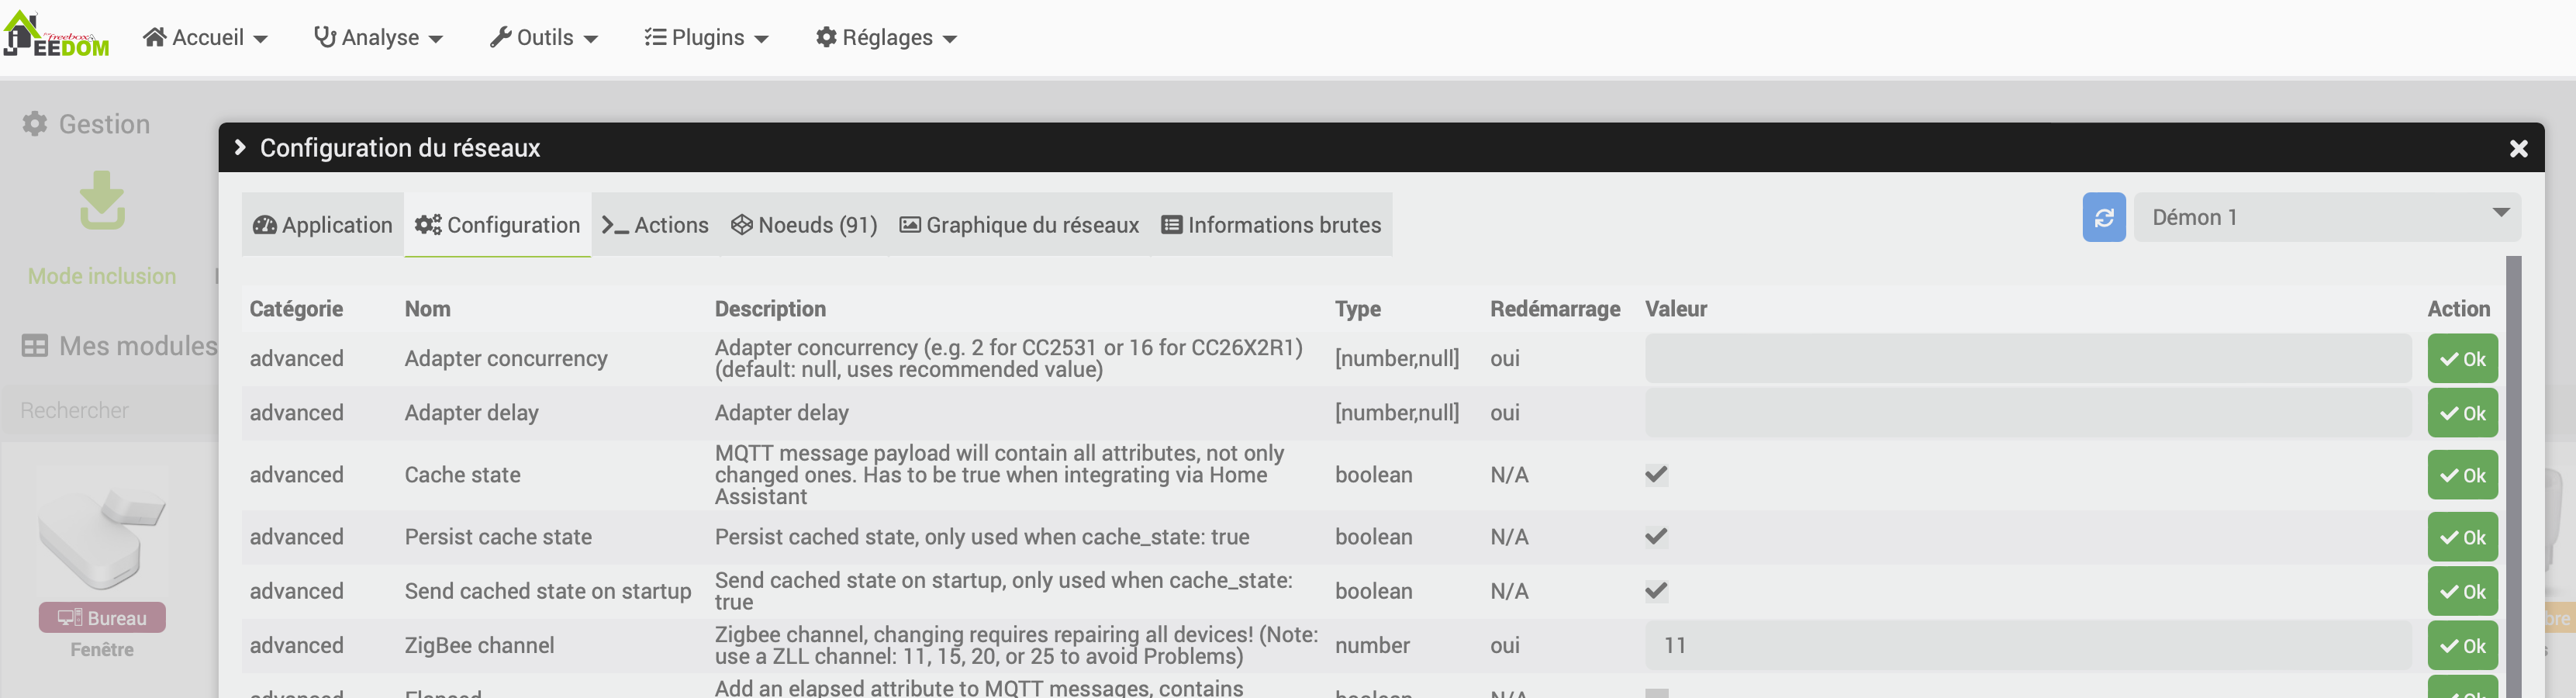This screenshot has width=2576, height=698.
Task: Click the Gestion gear icon
Action: click(x=35, y=124)
